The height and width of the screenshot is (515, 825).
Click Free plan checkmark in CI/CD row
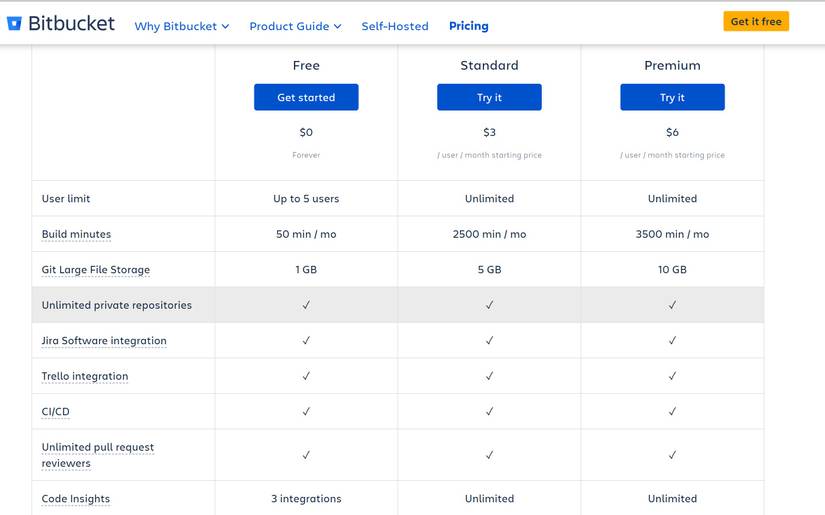(x=306, y=412)
